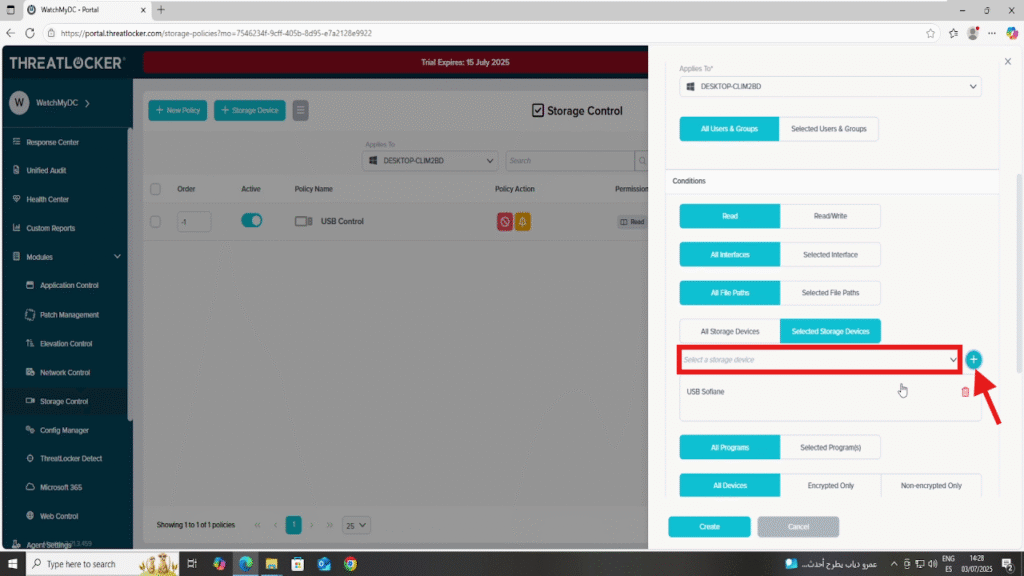Choose Read permission

729,216
